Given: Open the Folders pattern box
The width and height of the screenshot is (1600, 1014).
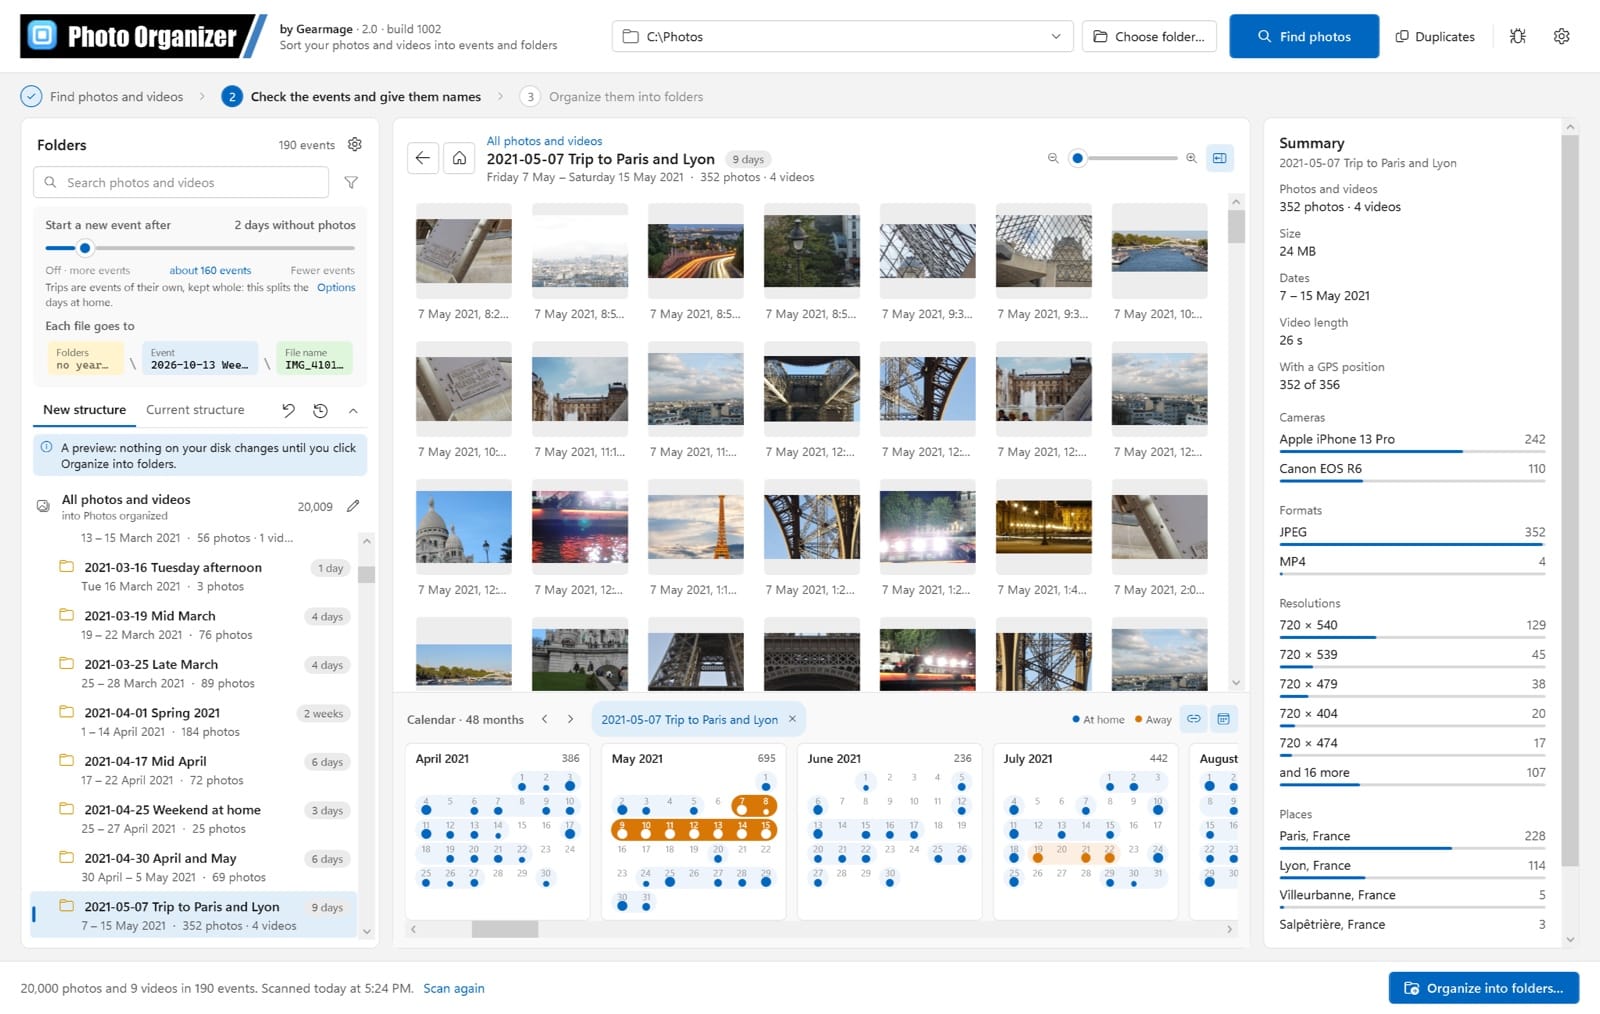Looking at the screenshot, I should (x=84, y=359).
